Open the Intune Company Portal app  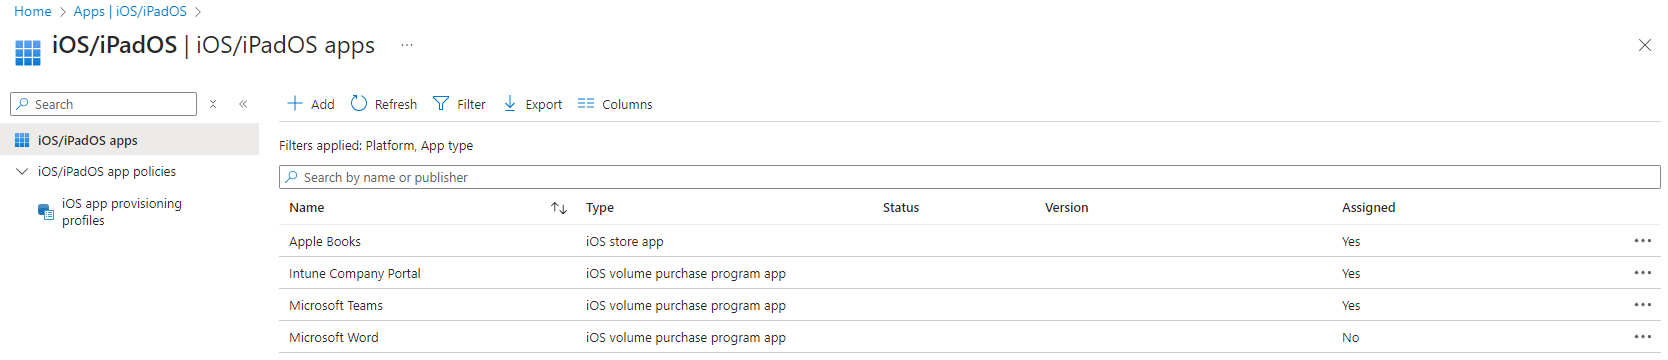(x=355, y=274)
